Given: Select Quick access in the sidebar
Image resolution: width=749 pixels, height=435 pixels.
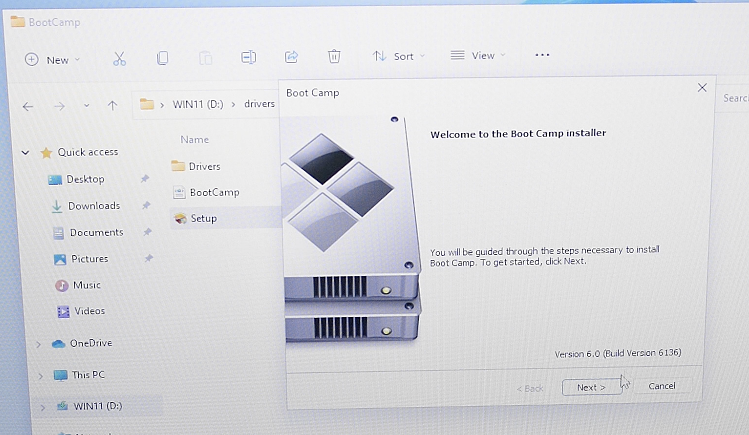Looking at the screenshot, I should coord(87,152).
